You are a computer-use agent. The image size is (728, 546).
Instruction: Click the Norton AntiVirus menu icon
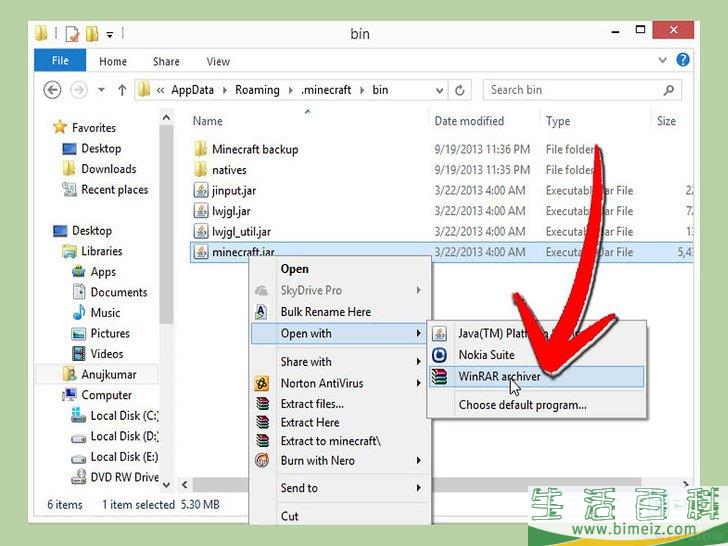coord(262,384)
